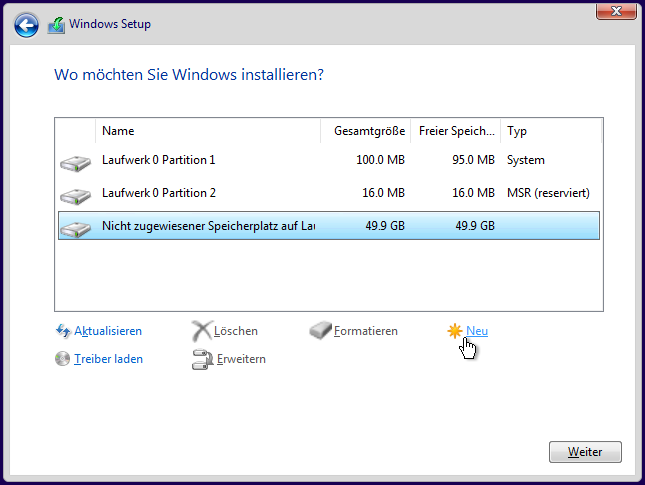Close the Windows Setup window
Viewport: 645px width, 485px height.
(616, 11)
